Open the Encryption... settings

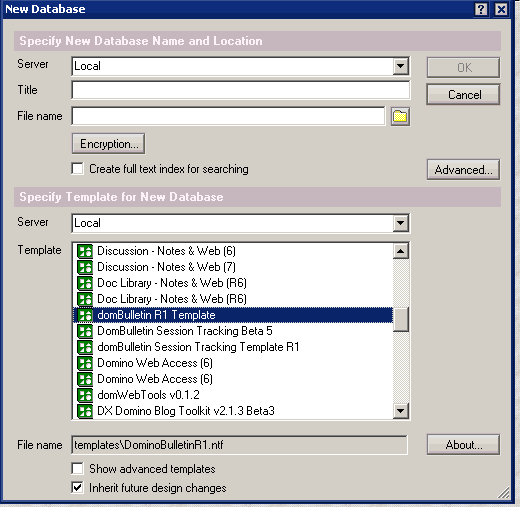tap(108, 144)
